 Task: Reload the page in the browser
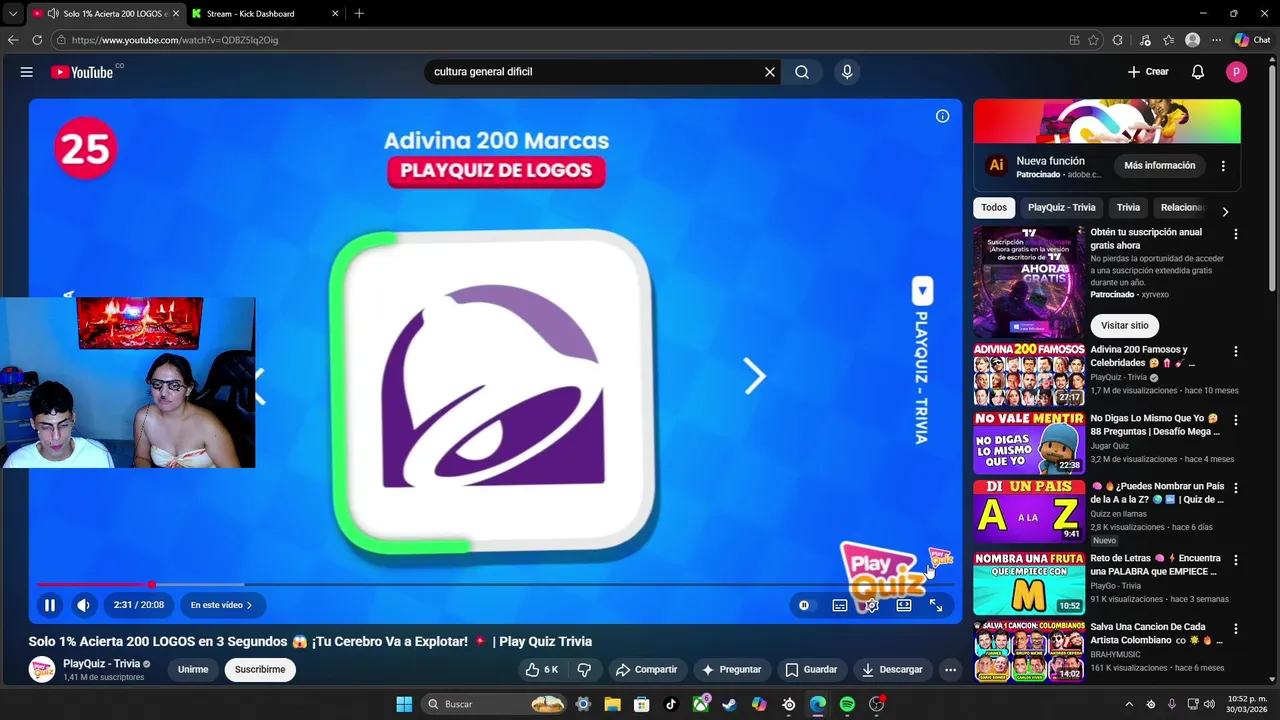(37, 40)
